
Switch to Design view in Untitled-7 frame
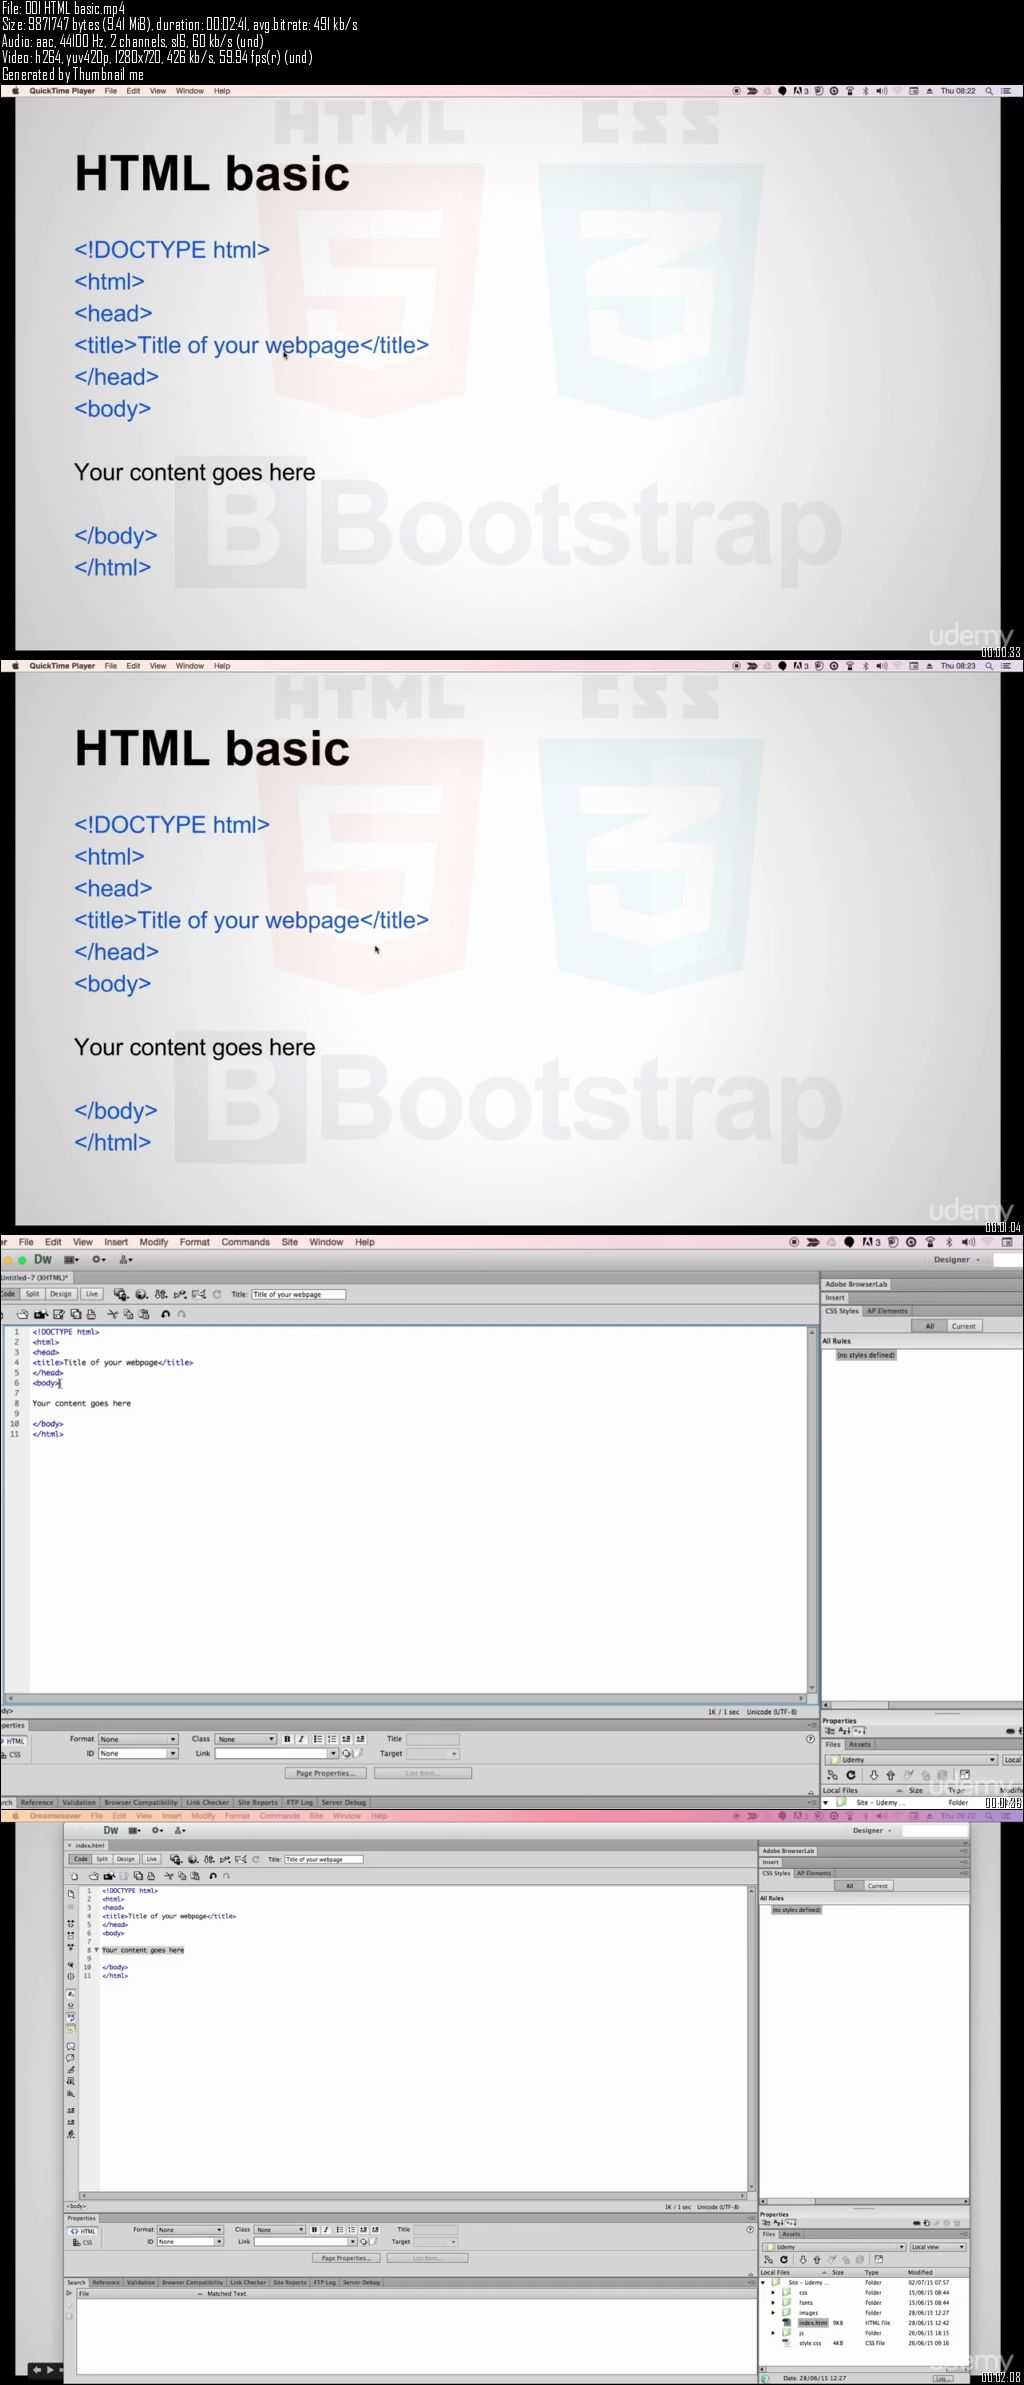click(x=61, y=1294)
